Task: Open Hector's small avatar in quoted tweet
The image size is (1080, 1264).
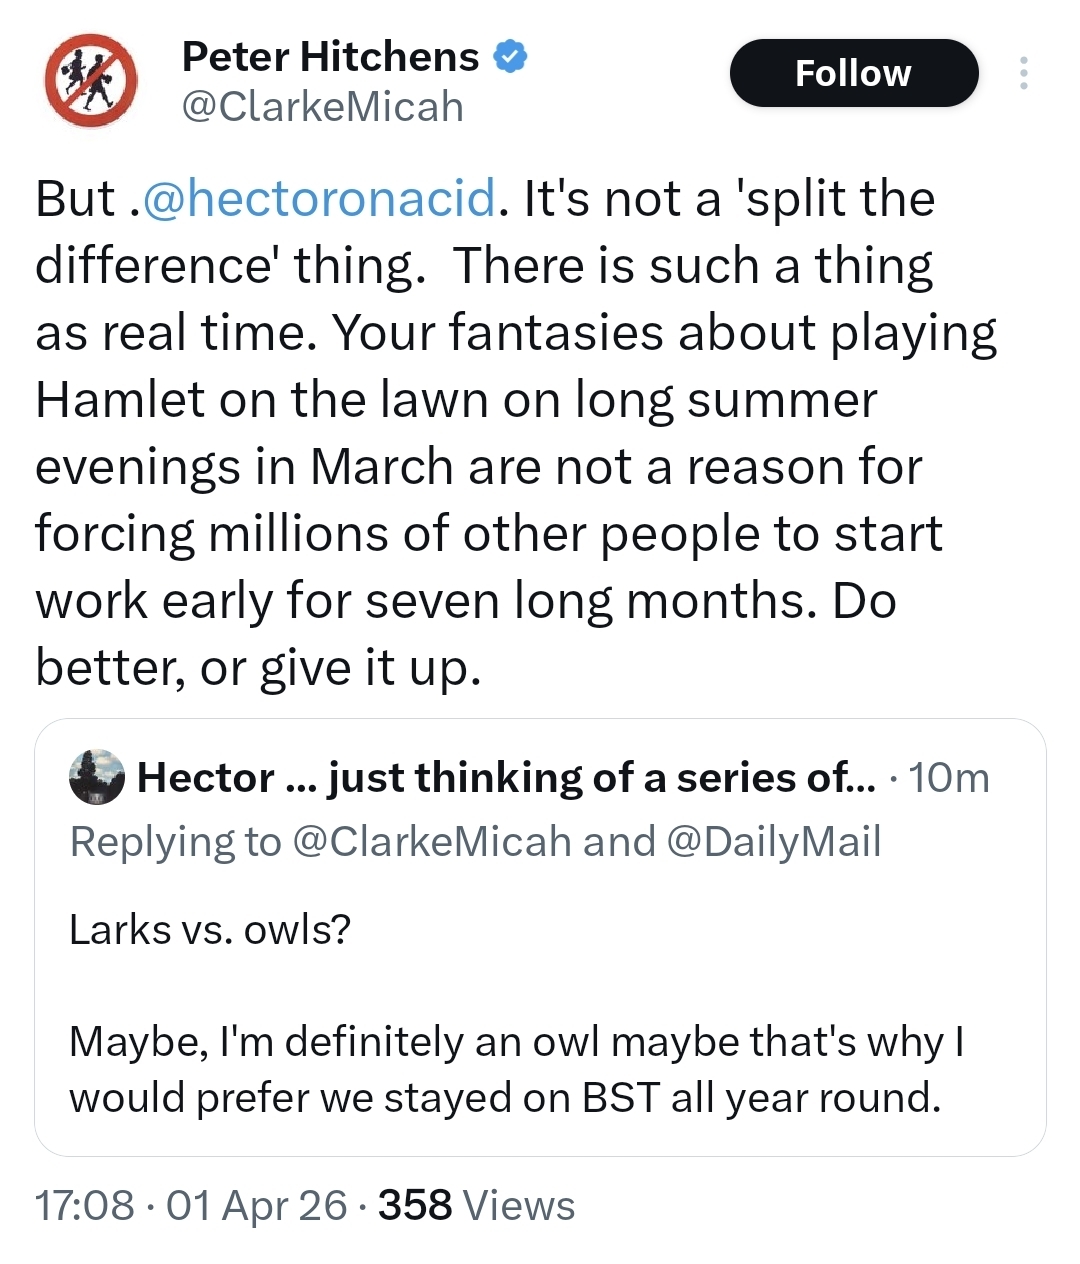Action: (x=97, y=777)
